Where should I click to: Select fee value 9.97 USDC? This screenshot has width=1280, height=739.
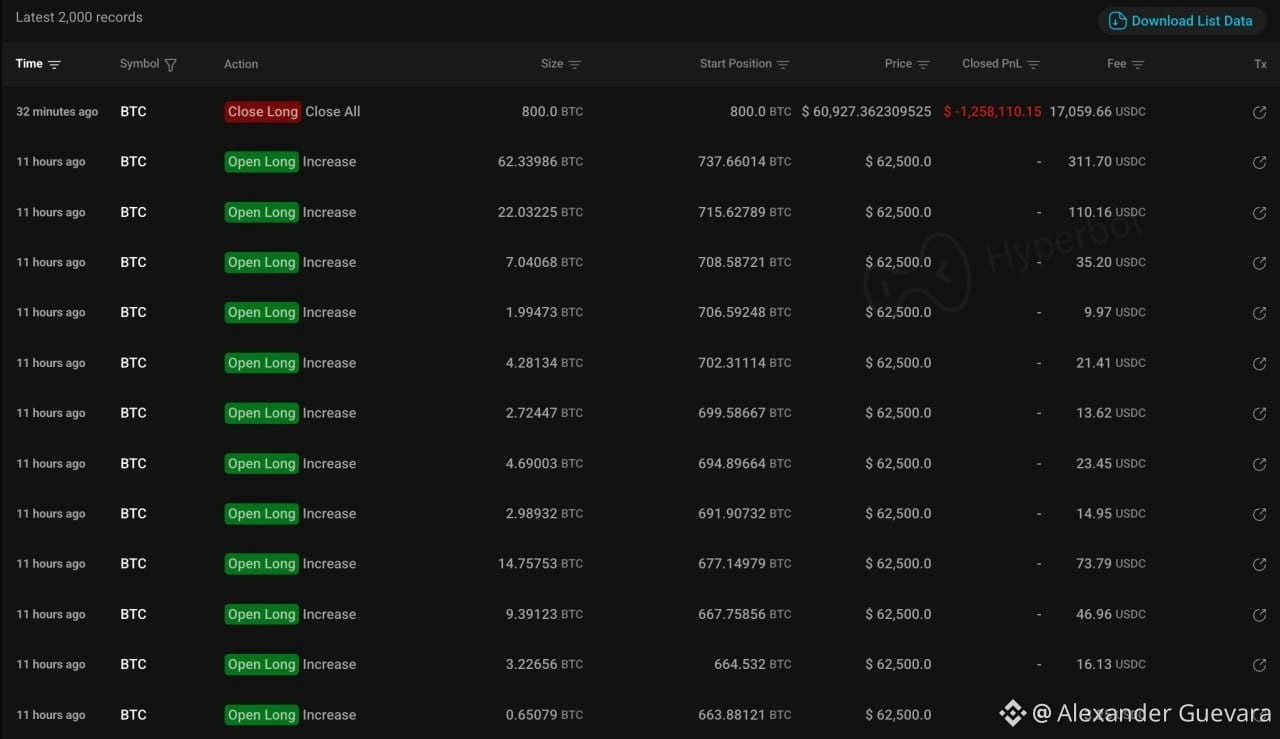tap(1114, 313)
